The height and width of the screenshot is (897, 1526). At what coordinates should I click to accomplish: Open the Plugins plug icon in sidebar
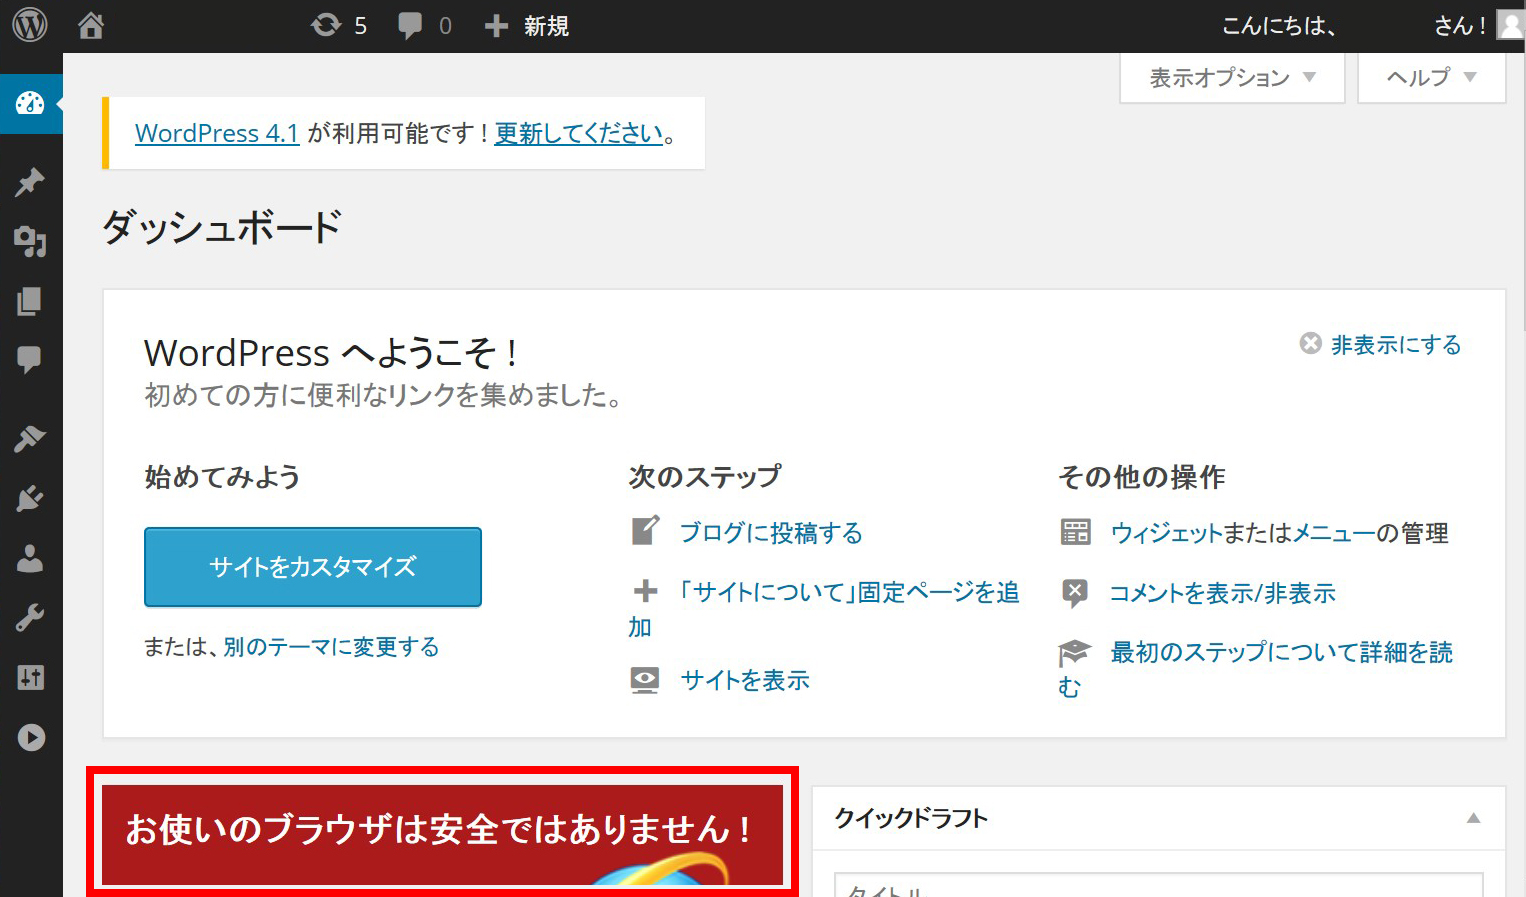point(30,498)
